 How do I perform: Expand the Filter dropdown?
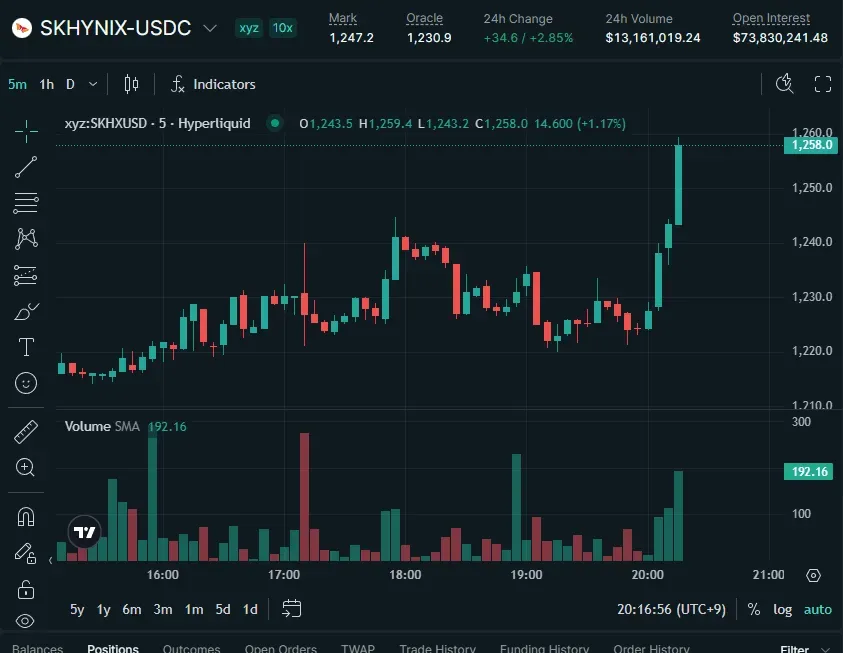tap(805, 649)
